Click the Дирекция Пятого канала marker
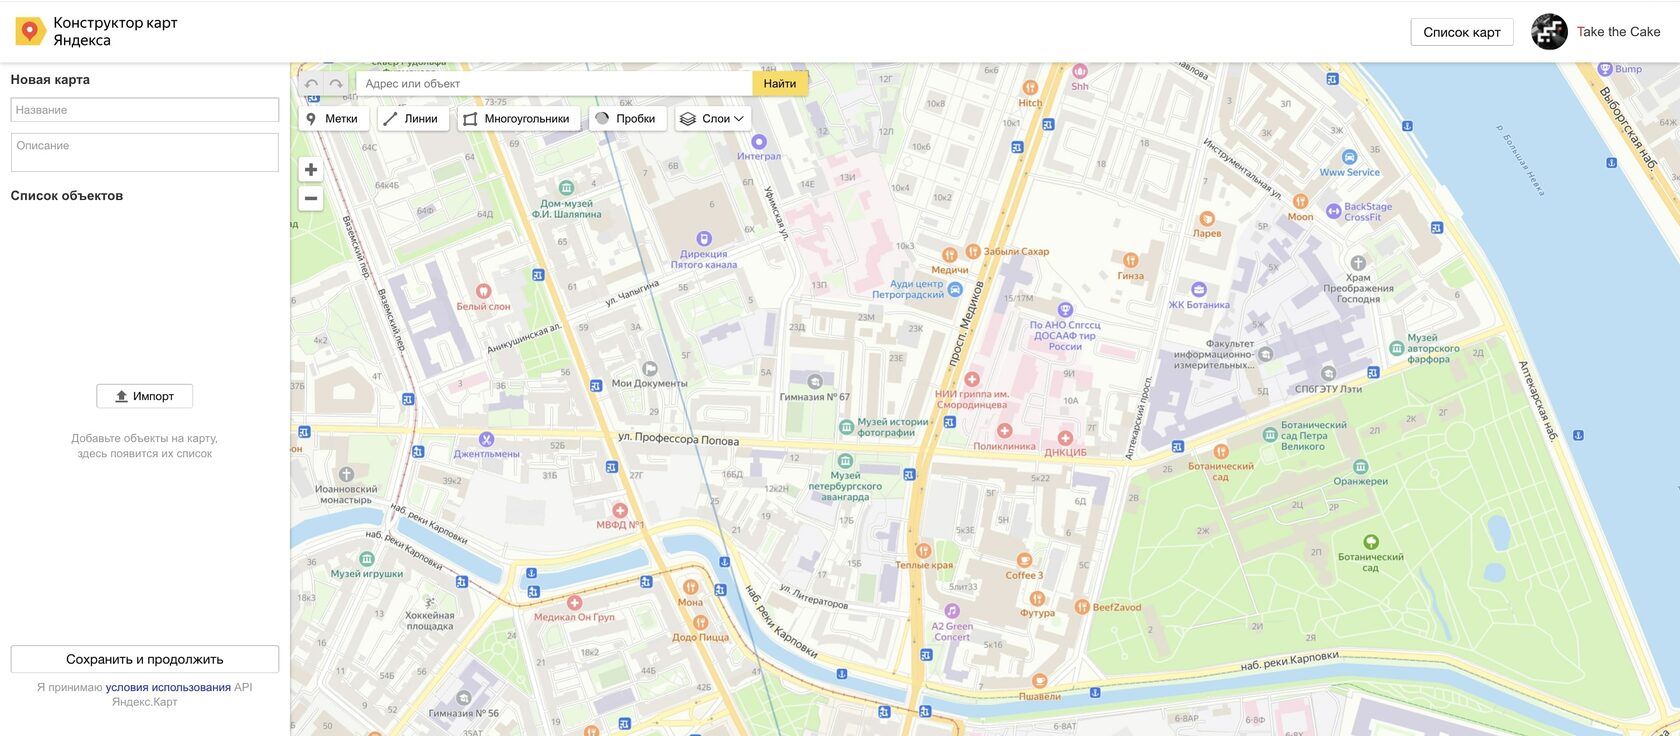The image size is (1680, 736). coord(704,239)
